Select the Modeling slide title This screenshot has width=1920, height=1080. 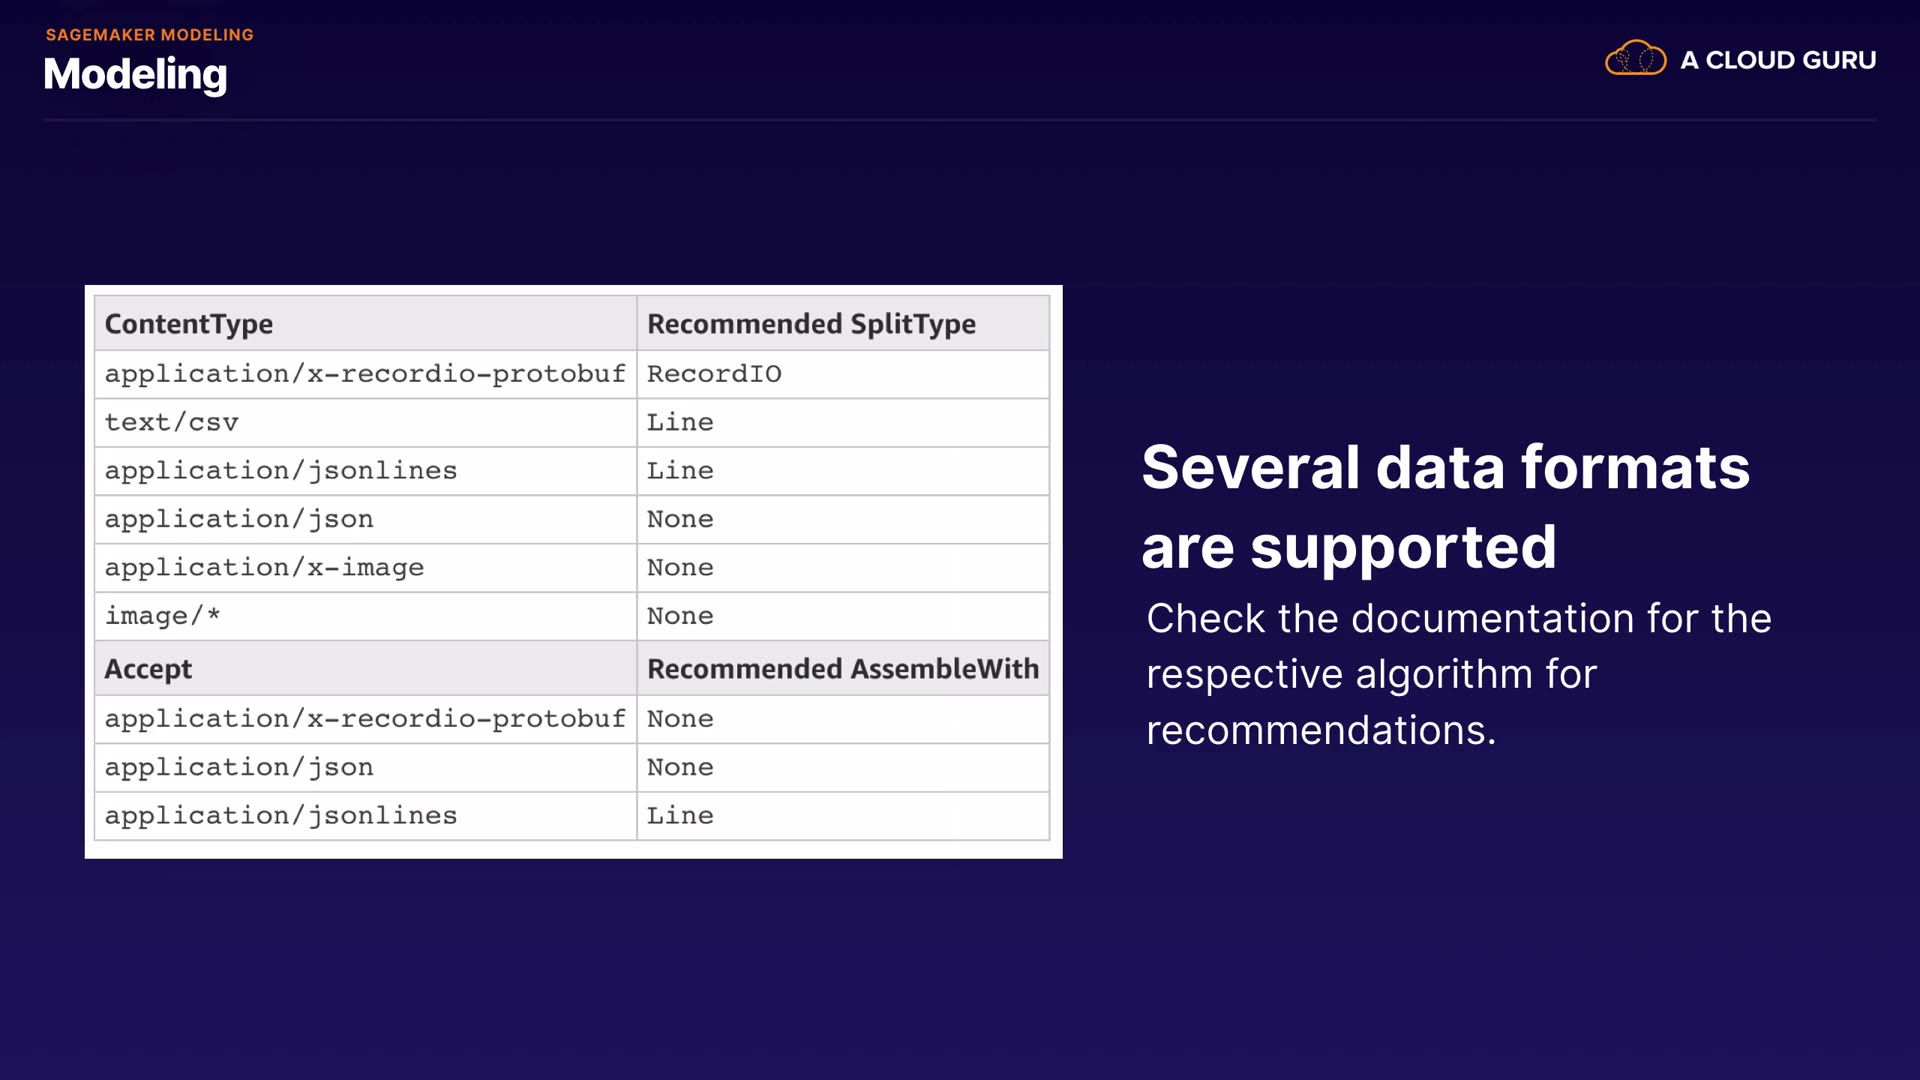pos(136,75)
